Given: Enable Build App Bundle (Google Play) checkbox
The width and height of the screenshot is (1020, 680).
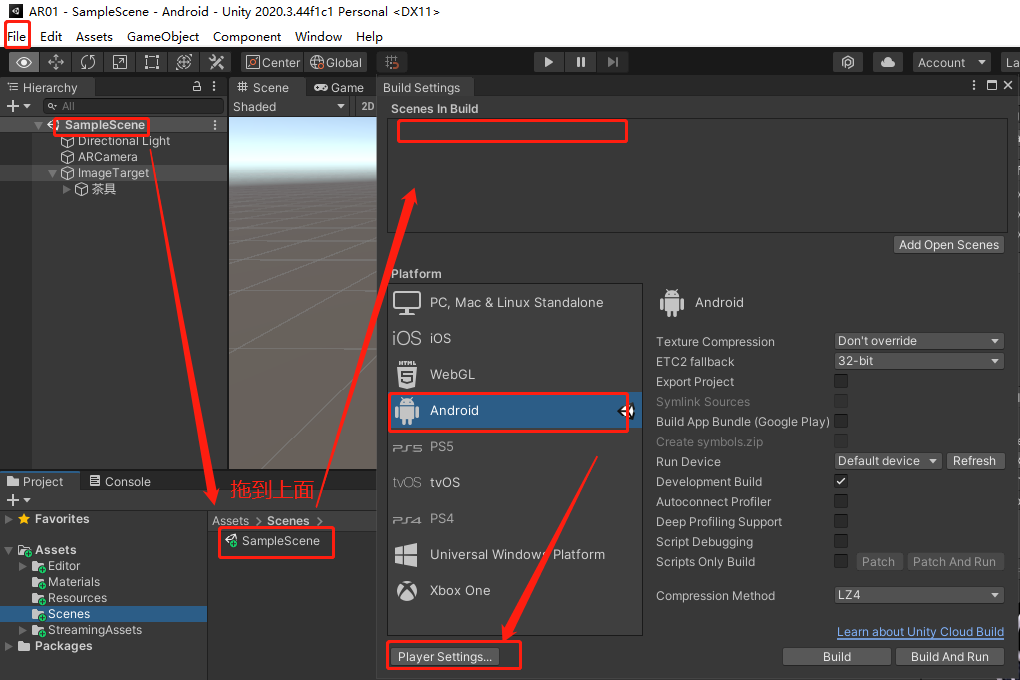Looking at the screenshot, I should coord(840,421).
